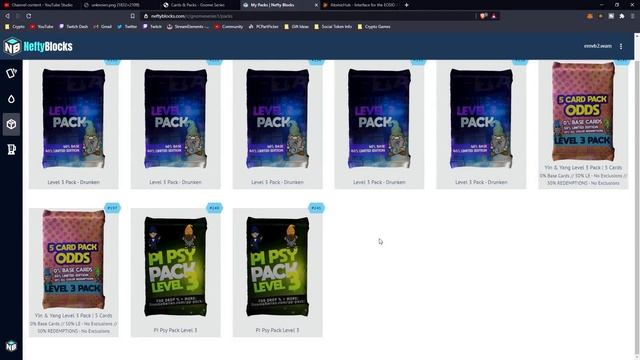Click the browser forward arrow
The height and width of the screenshot is (360, 640).
18,16
